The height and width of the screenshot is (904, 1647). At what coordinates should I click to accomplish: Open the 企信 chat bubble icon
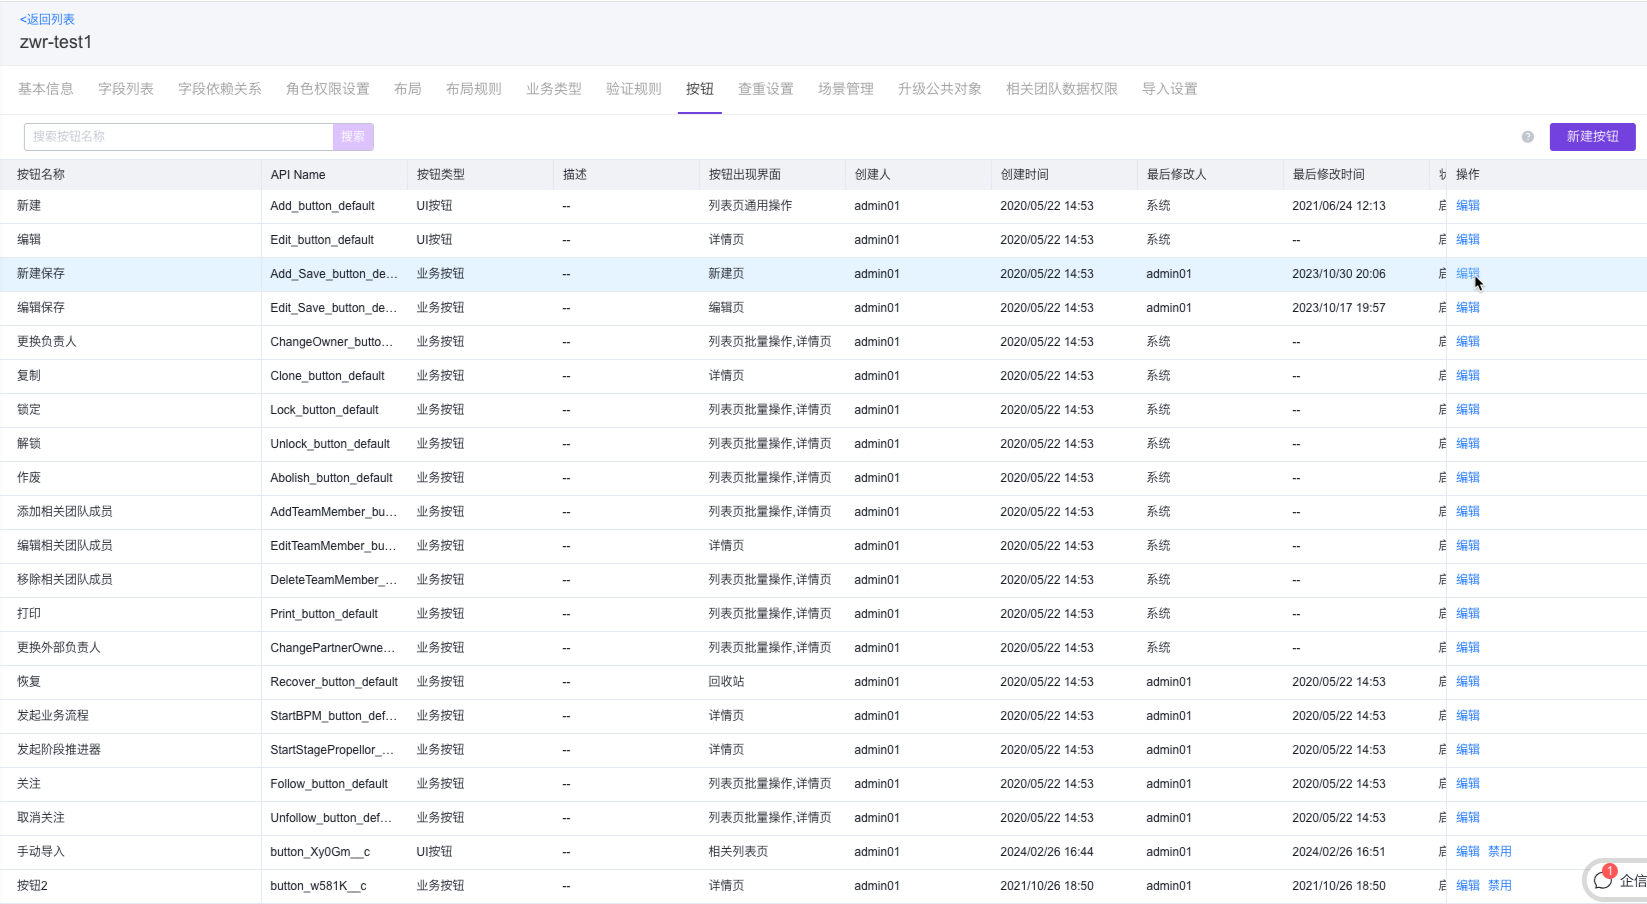click(x=1602, y=880)
